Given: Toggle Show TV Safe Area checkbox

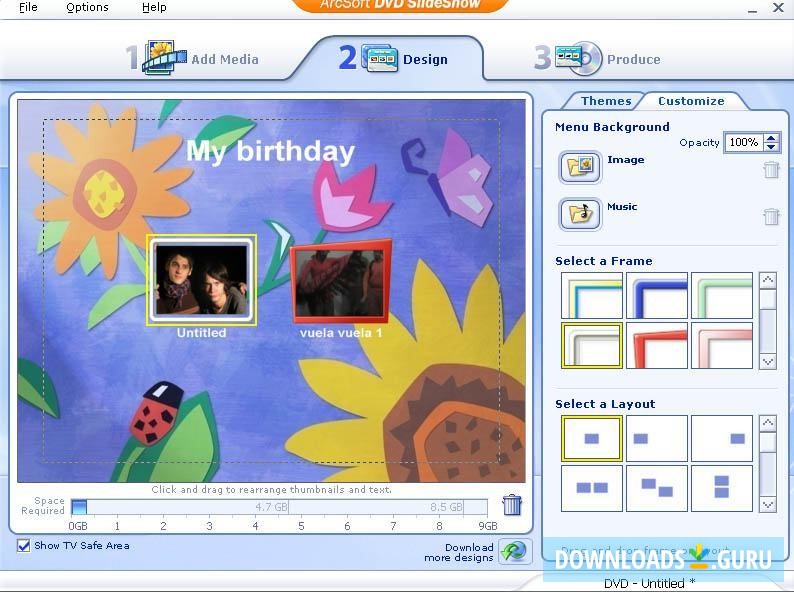Looking at the screenshot, I should [23, 545].
